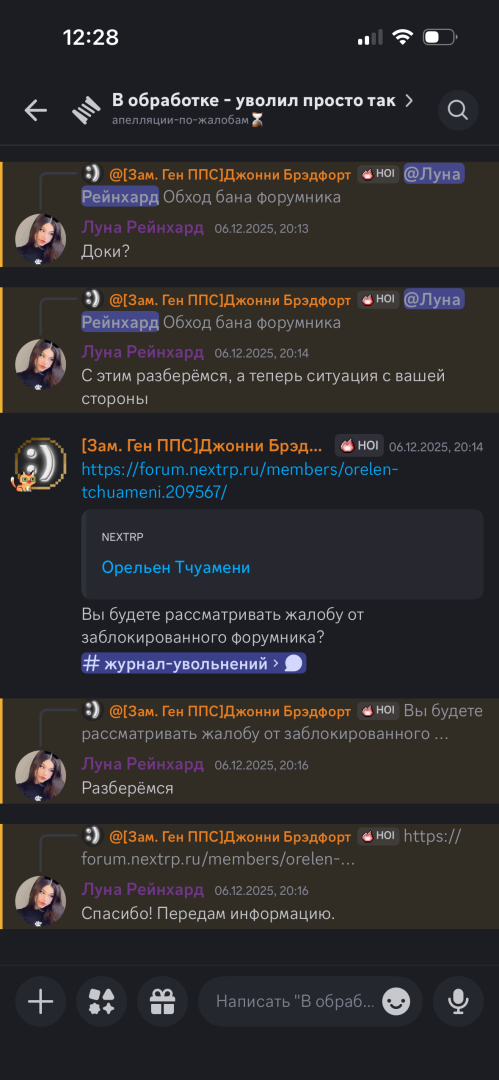Open the apps launcher icon

101,1001
